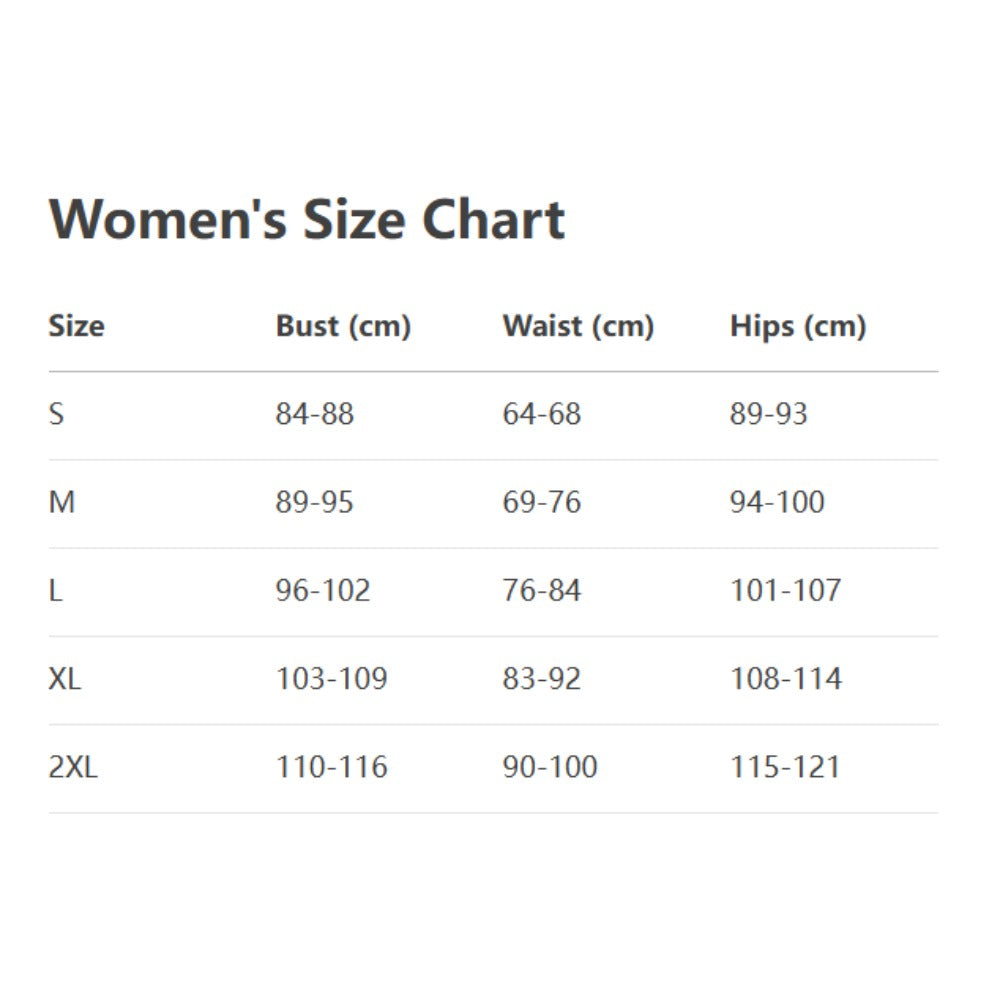Image resolution: width=1000 pixels, height=1000 pixels.
Task: Click the 101-107 hips measurement cell
Action: coord(785,590)
